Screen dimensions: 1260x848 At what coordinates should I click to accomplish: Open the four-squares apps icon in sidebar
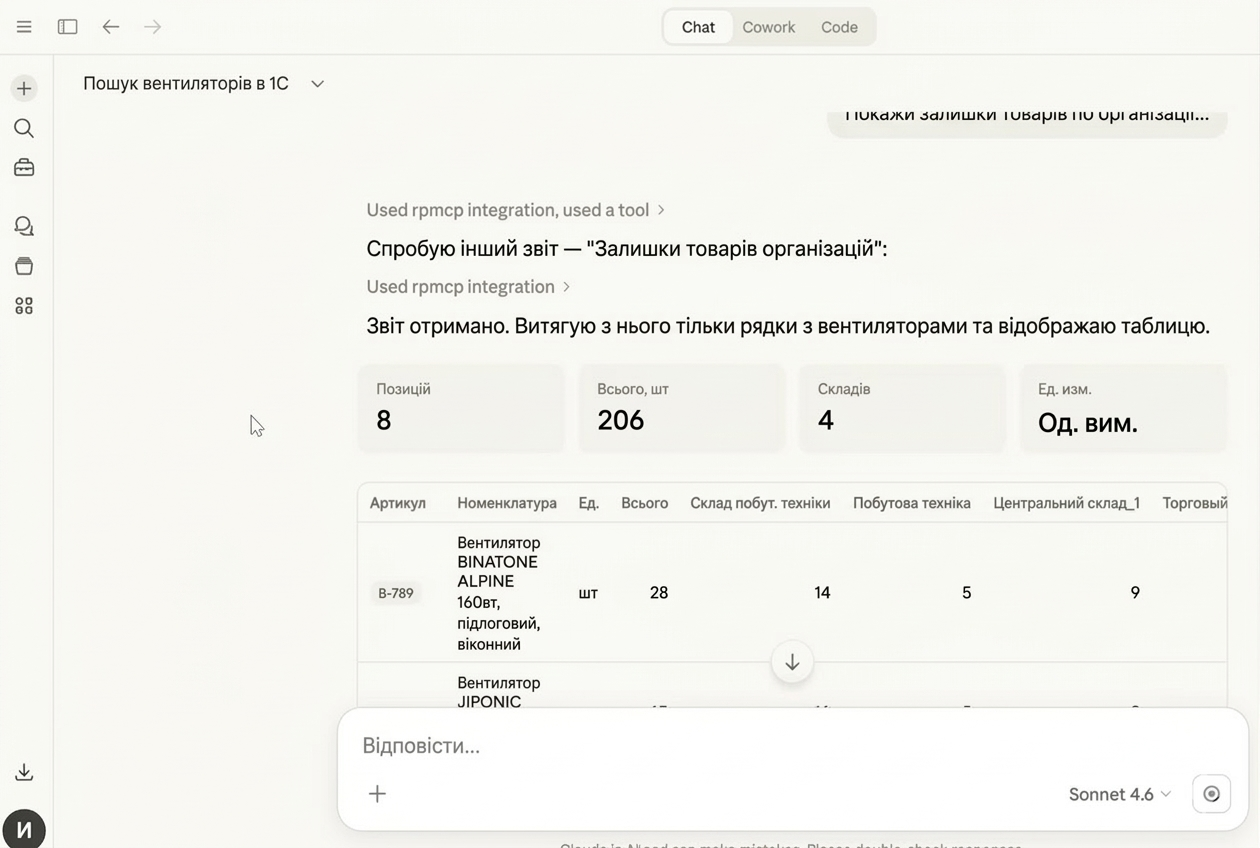(24, 306)
